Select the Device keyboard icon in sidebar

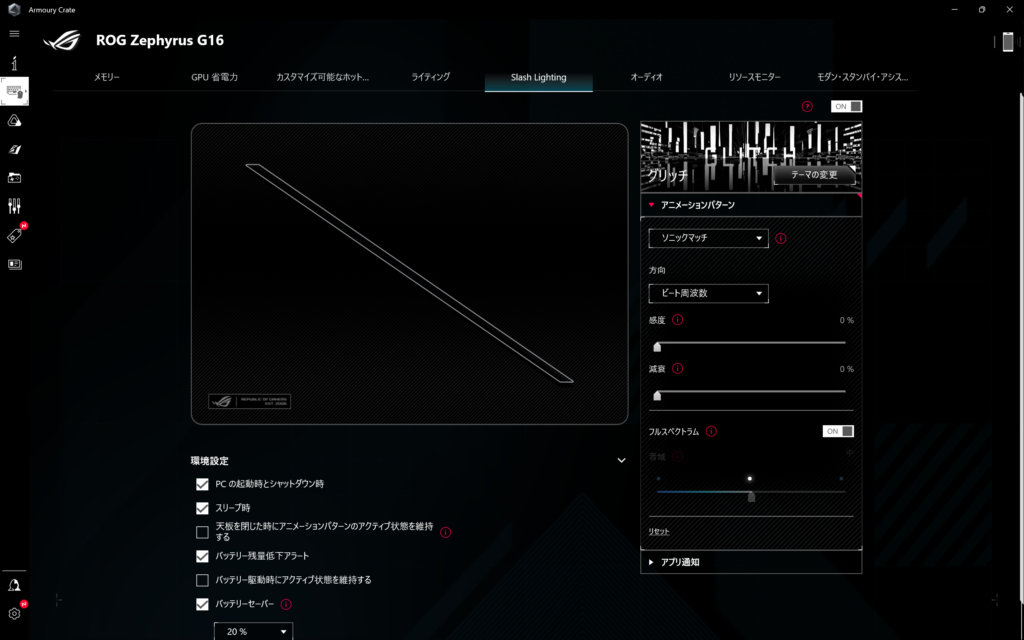tap(14, 91)
